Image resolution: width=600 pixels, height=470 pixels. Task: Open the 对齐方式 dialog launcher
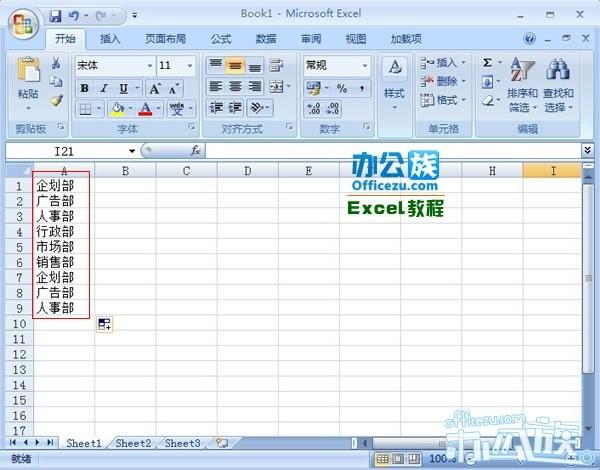click(x=290, y=126)
